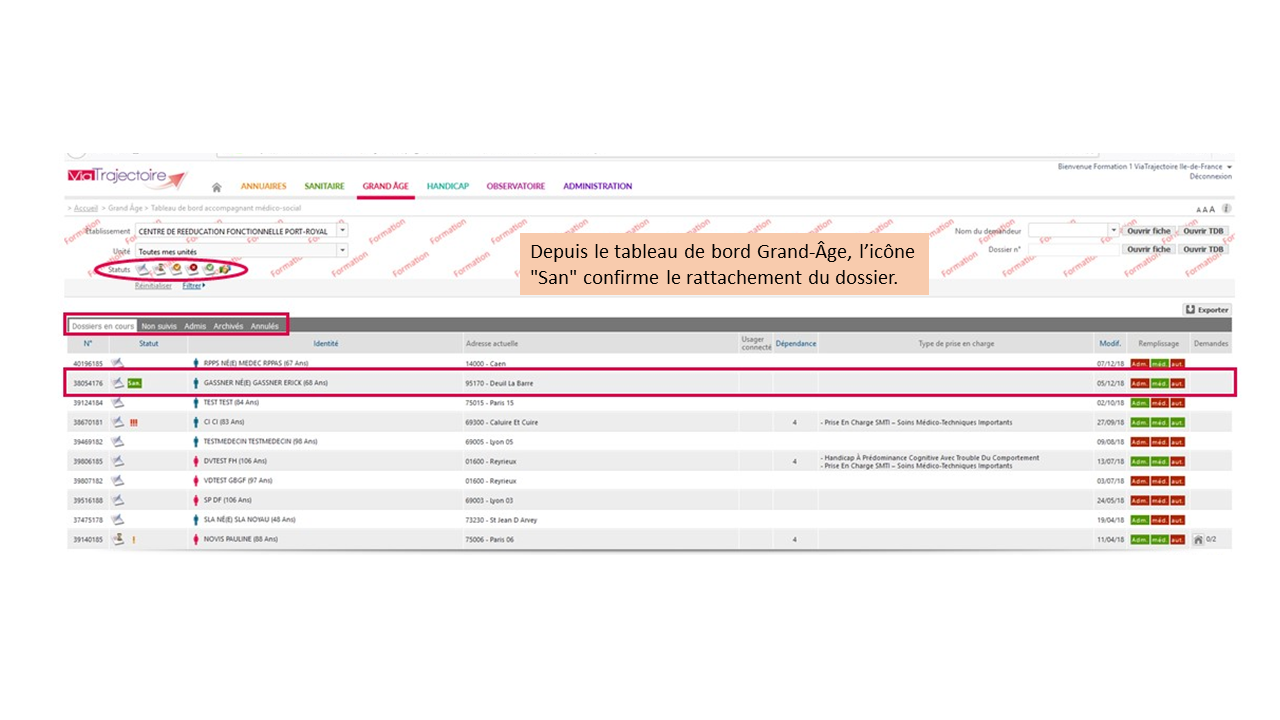Image resolution: width=1280 pixels, height=720 pixels.
Task: Click green Adm. fill indicator on first row
Action: (x=1139, y=363)
